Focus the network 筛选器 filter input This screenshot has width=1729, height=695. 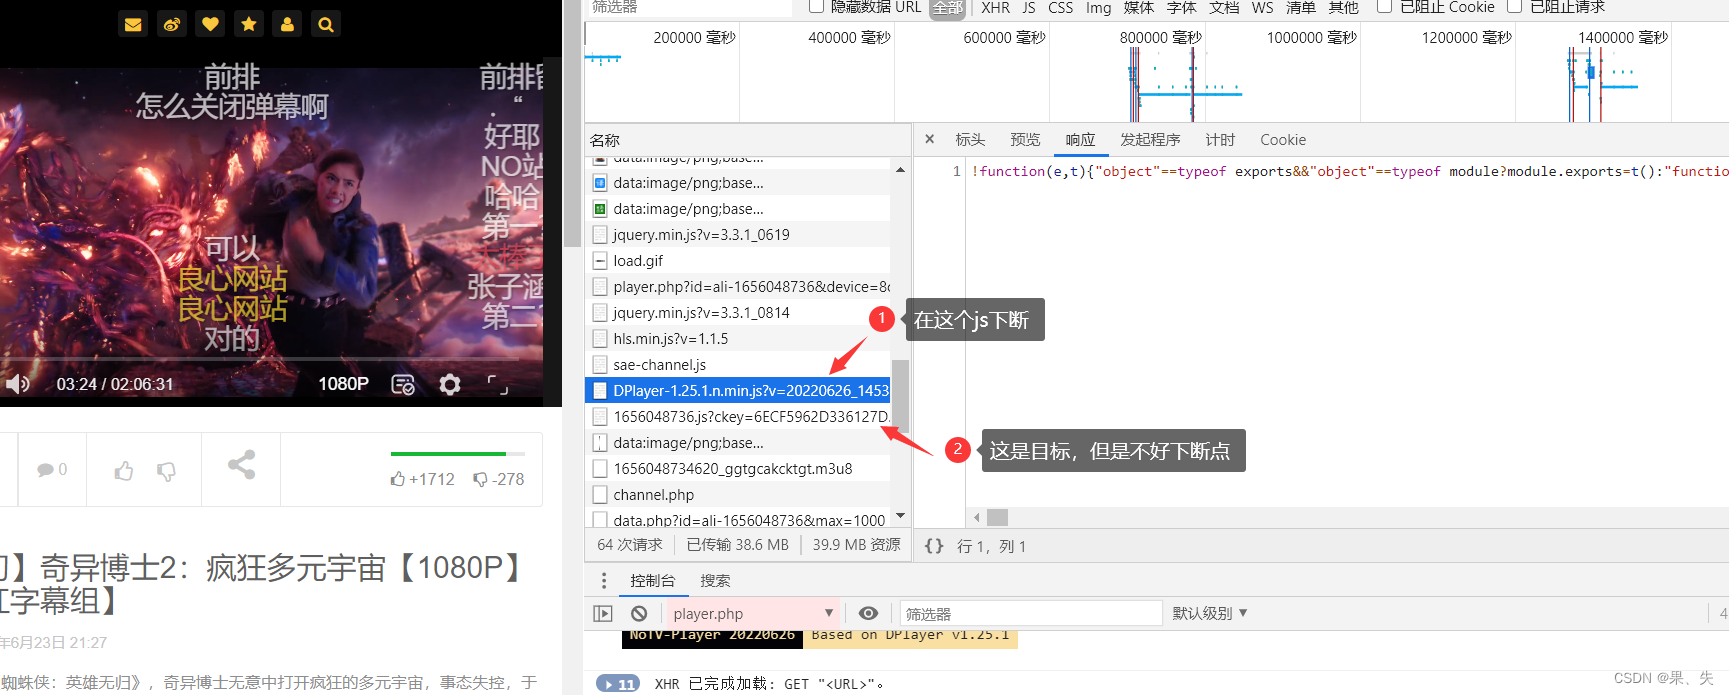coord(690,8)
